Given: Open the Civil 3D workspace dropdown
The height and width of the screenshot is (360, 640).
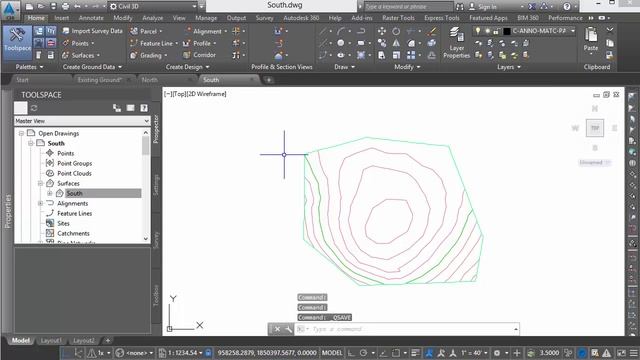Looking at the screenshot, I should point(153,7).
